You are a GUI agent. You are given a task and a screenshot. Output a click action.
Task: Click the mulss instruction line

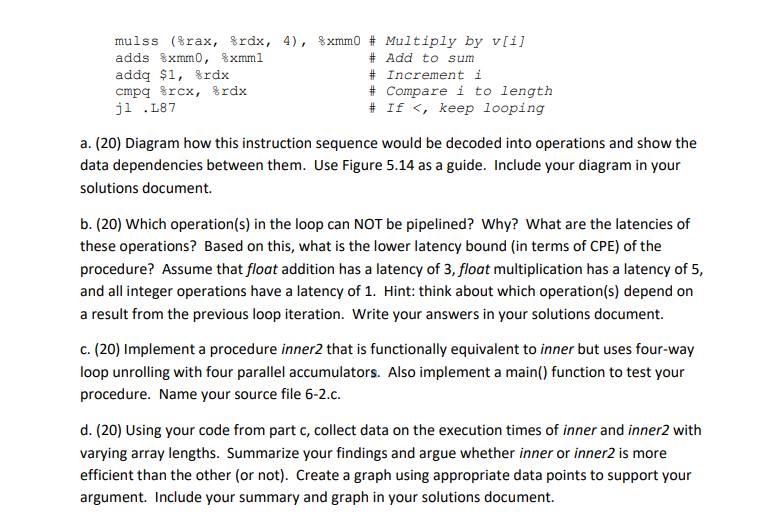[238, 41]
